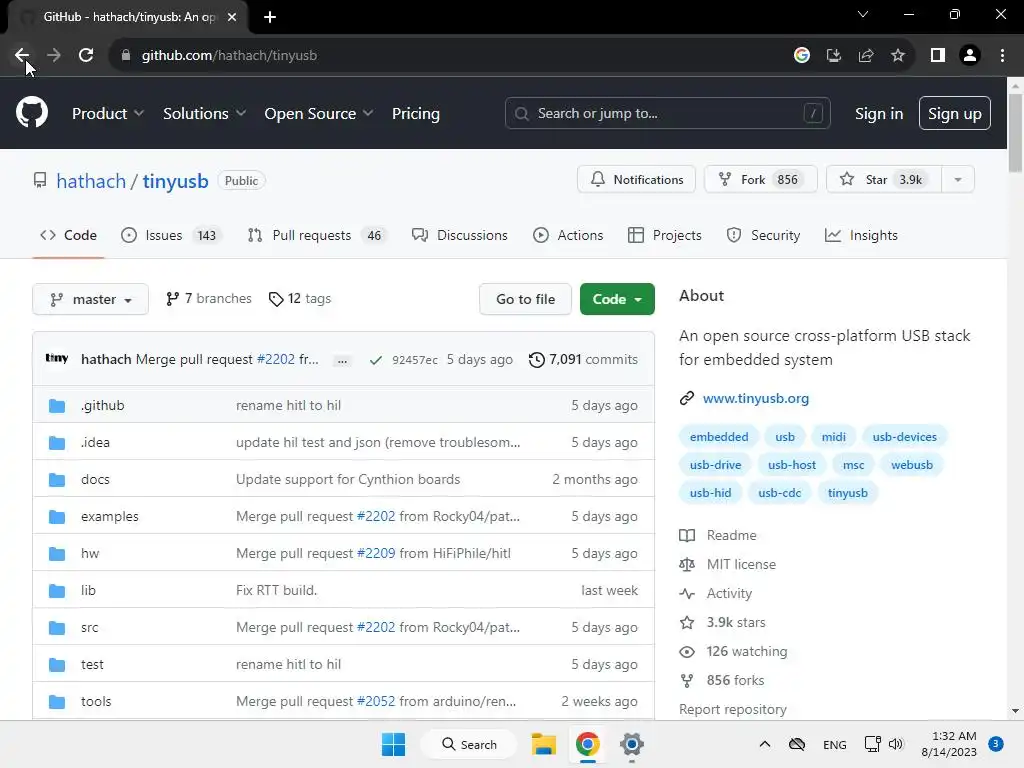Open Chrome three-dot menu
The image size is (1024, 768).
tap(1002, 56)
